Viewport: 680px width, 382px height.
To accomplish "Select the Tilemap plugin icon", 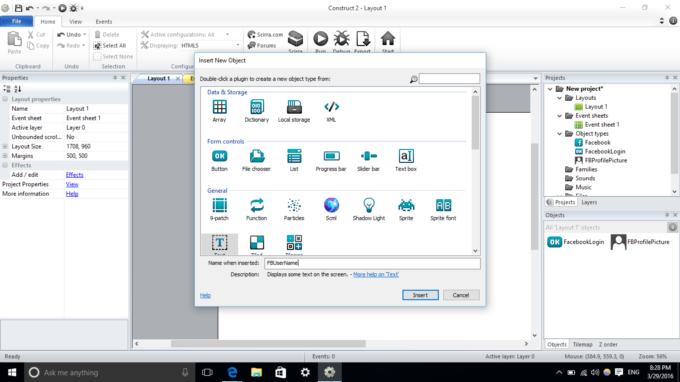I will tap(294, 243).
